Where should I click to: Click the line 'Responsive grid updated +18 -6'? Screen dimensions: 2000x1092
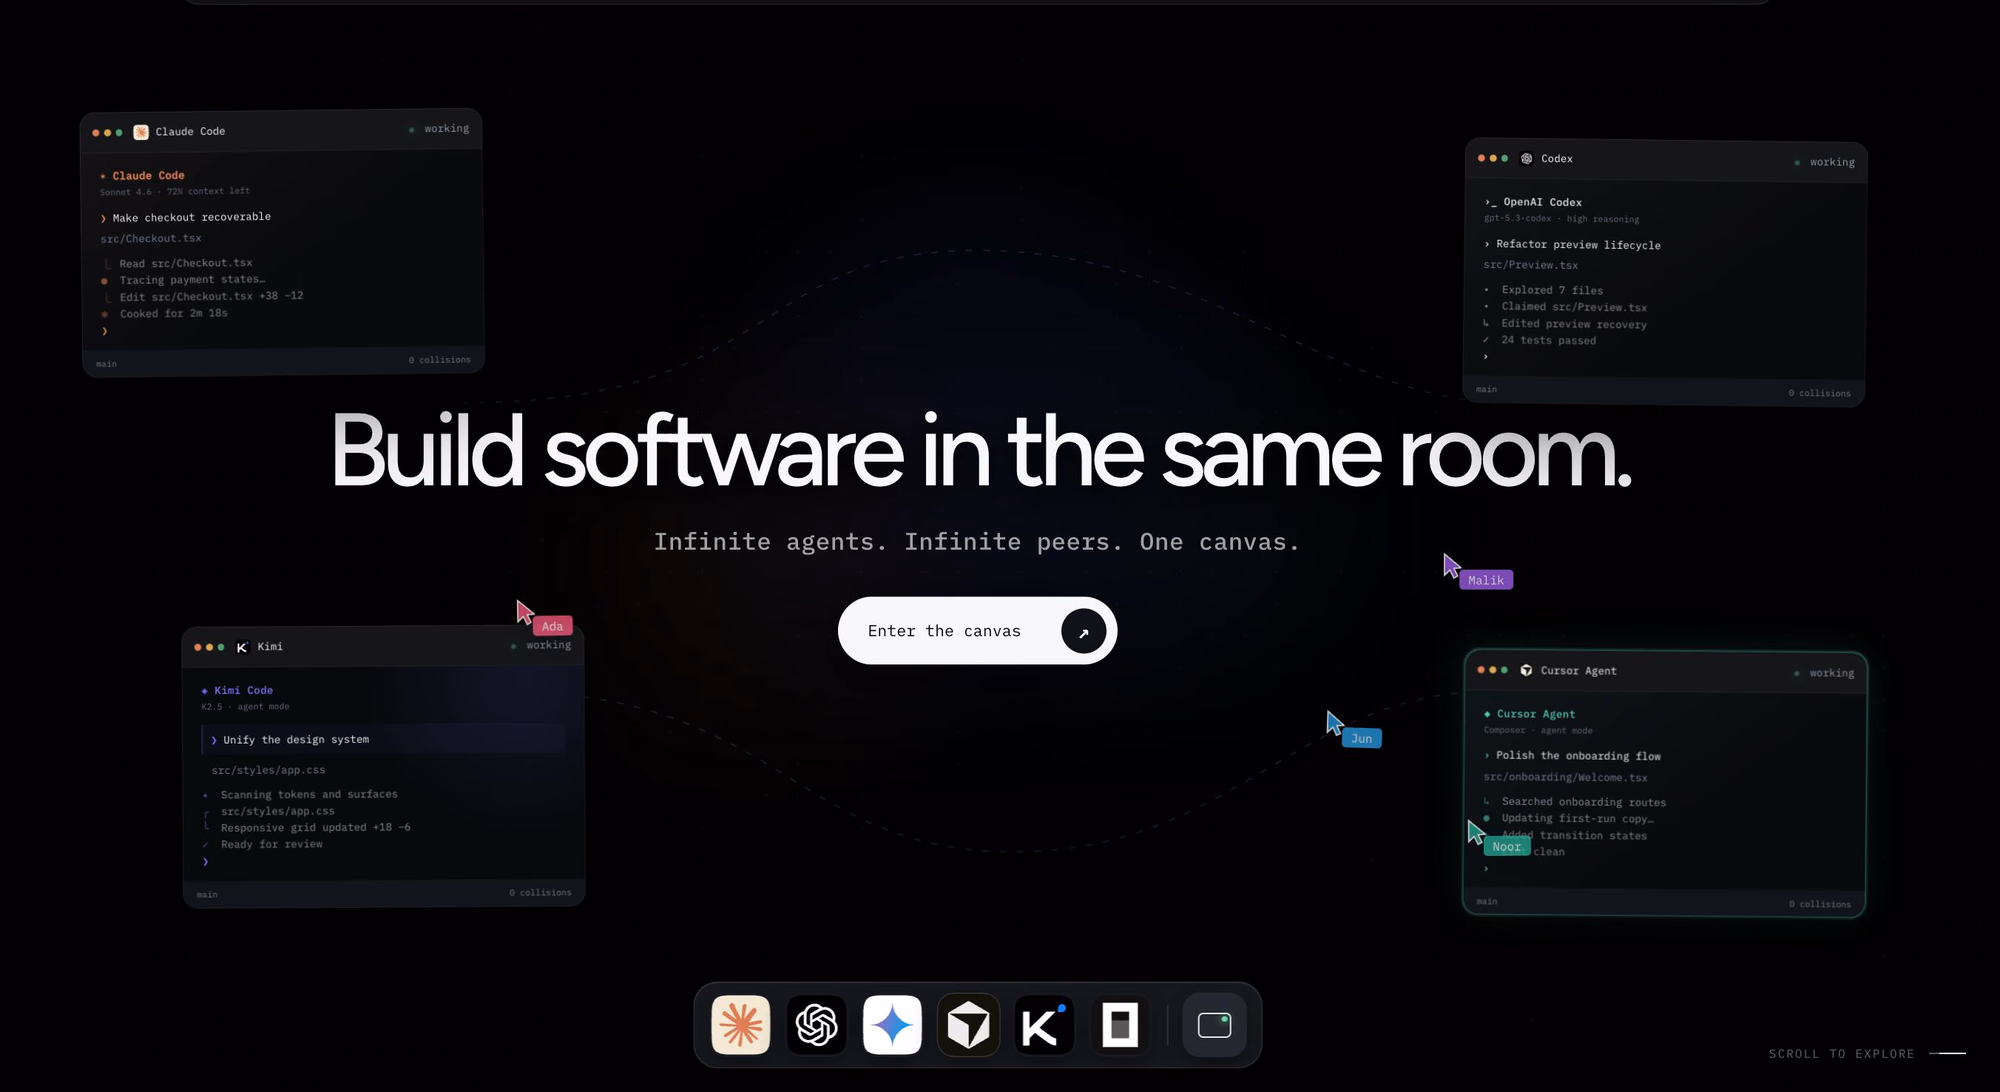point(315,828)
